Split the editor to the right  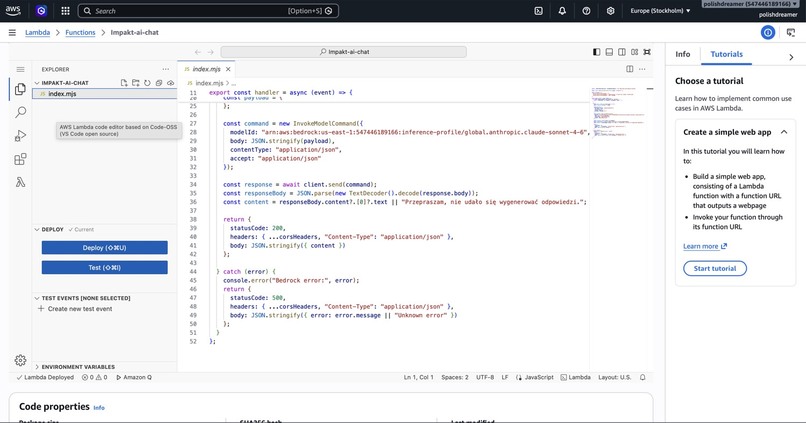pos(629,69)
